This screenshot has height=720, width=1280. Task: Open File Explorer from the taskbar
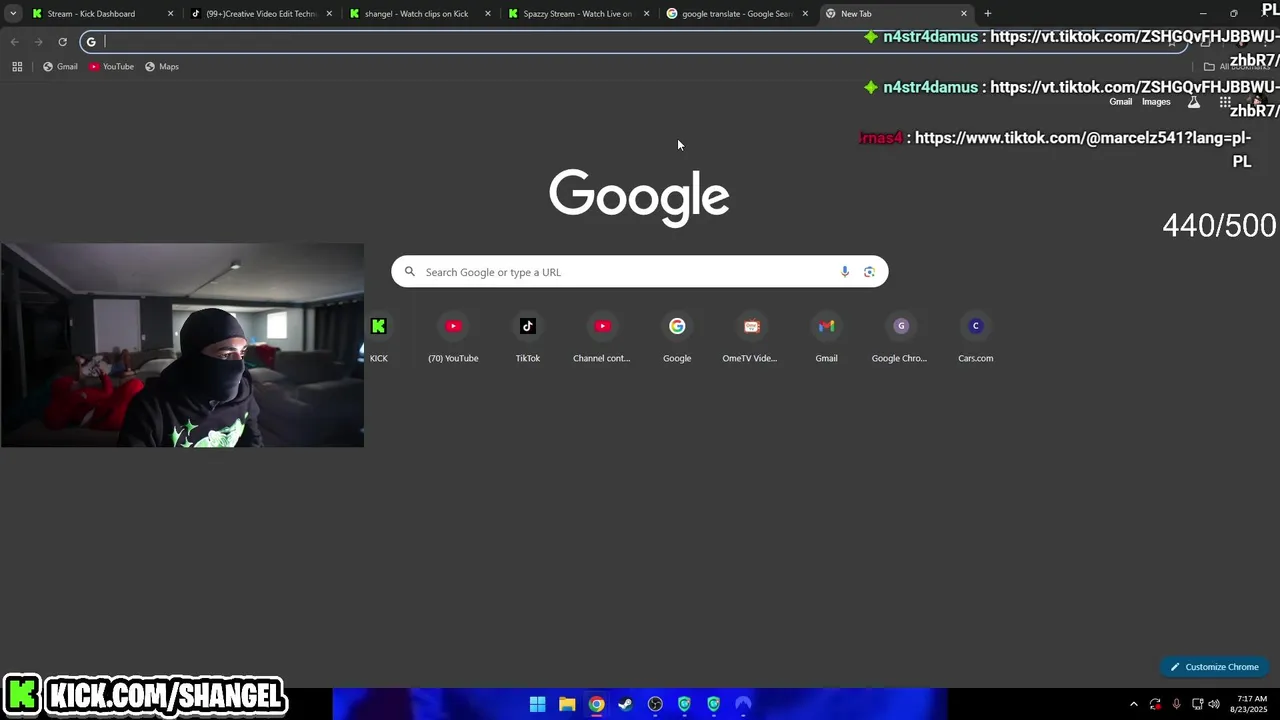(567, 704)
